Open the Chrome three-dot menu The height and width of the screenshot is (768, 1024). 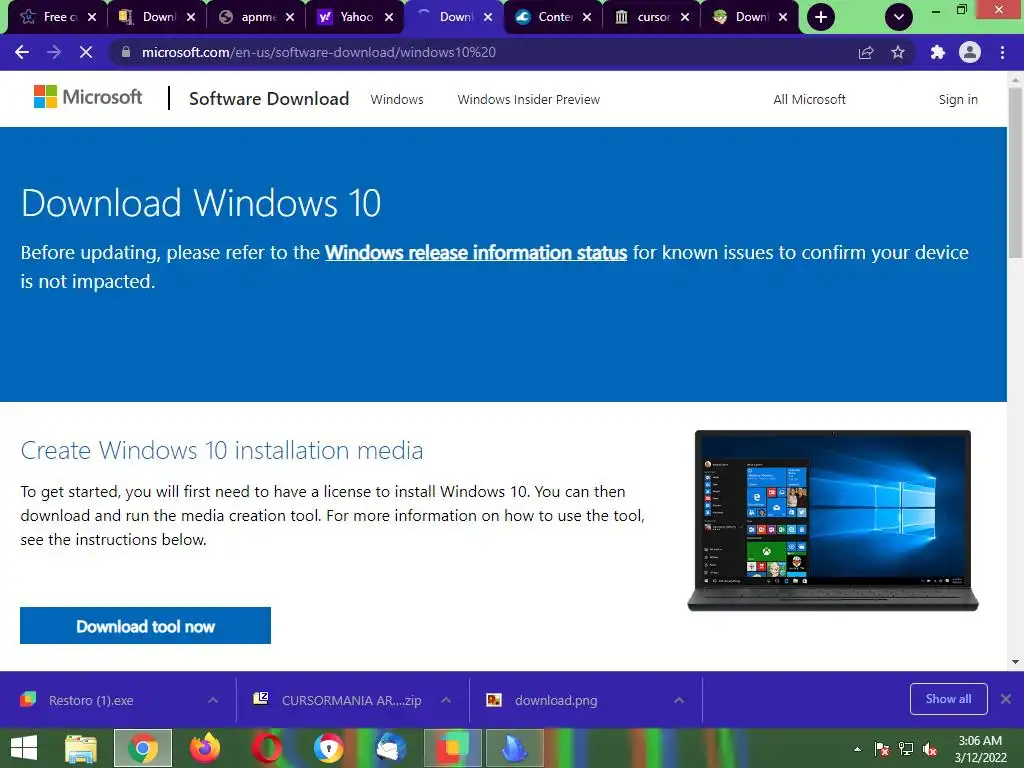pos(1002,52)
